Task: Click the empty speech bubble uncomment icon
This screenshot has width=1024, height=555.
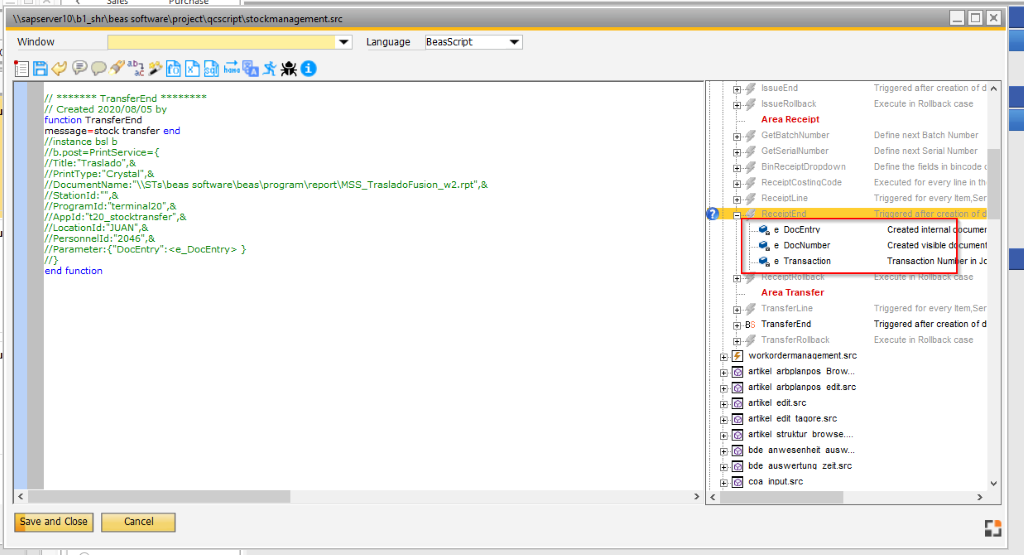Action: (x=99, y=69)
